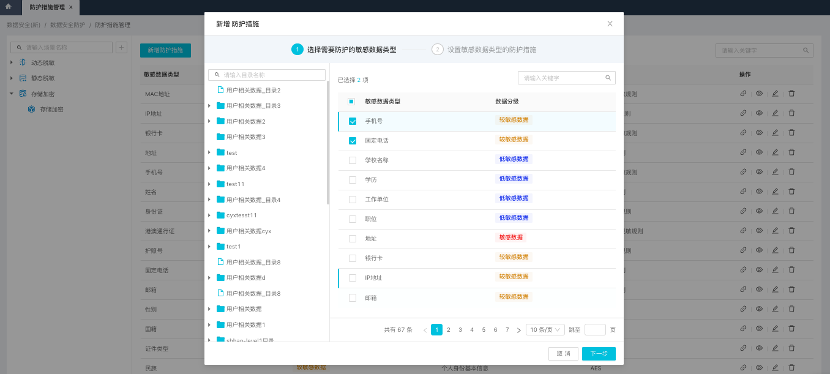Check the 学历 checkbox
Image resolution: width=830 pixels, height=374 pixels.
coord(353,180)
